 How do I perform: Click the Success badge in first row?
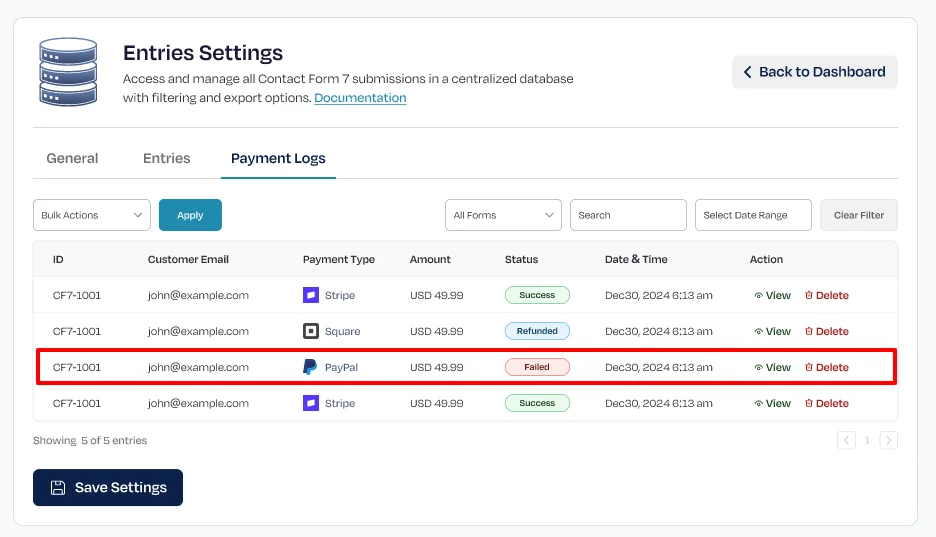[537, 295]
